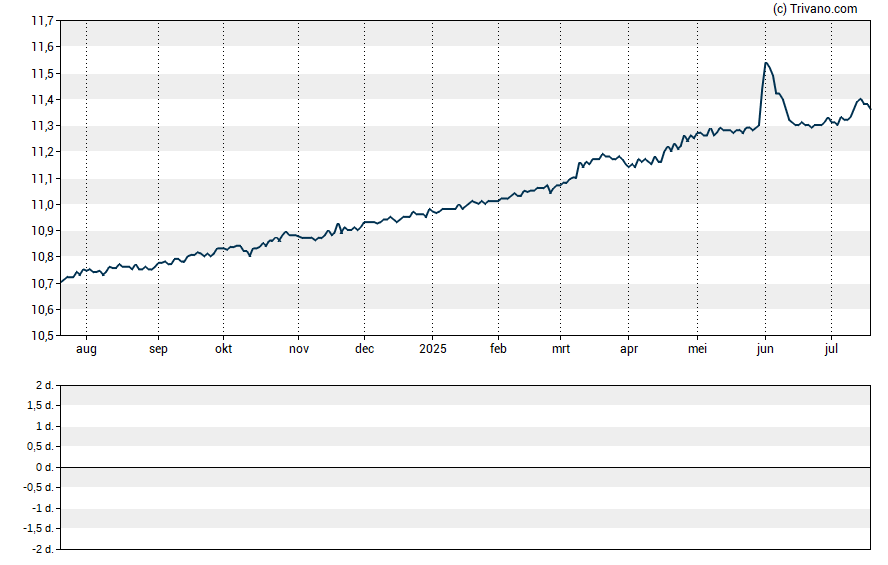Click the 0,5 d. volume axis label

pos(40,447)
